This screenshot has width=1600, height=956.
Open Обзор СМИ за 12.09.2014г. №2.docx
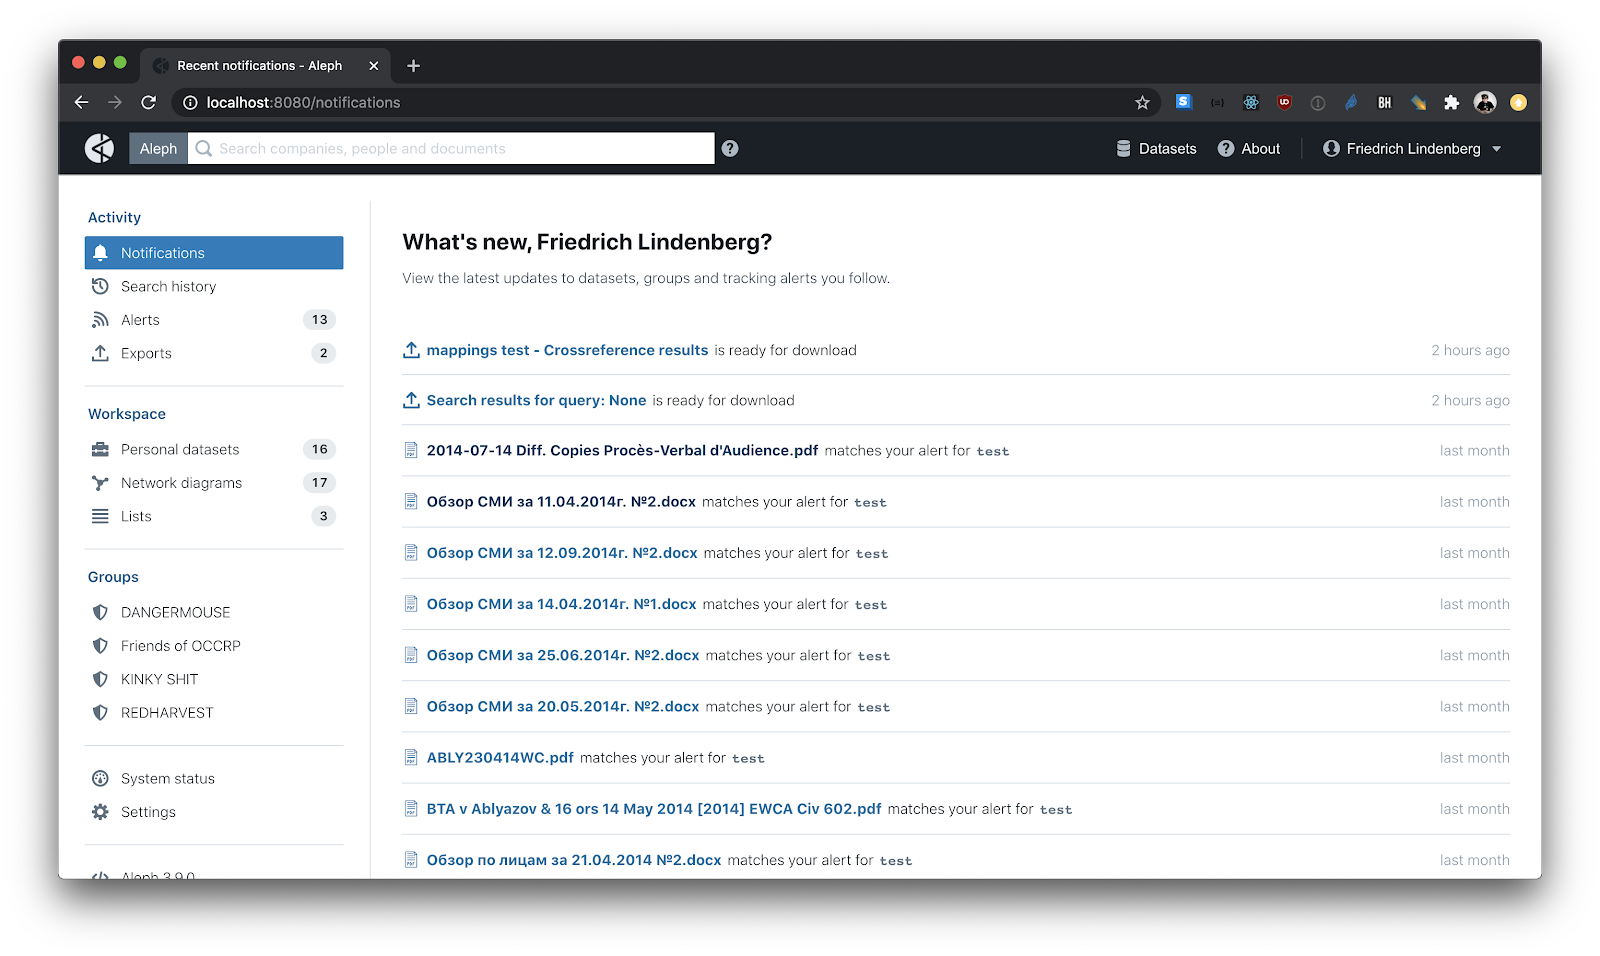click(562, 553)
